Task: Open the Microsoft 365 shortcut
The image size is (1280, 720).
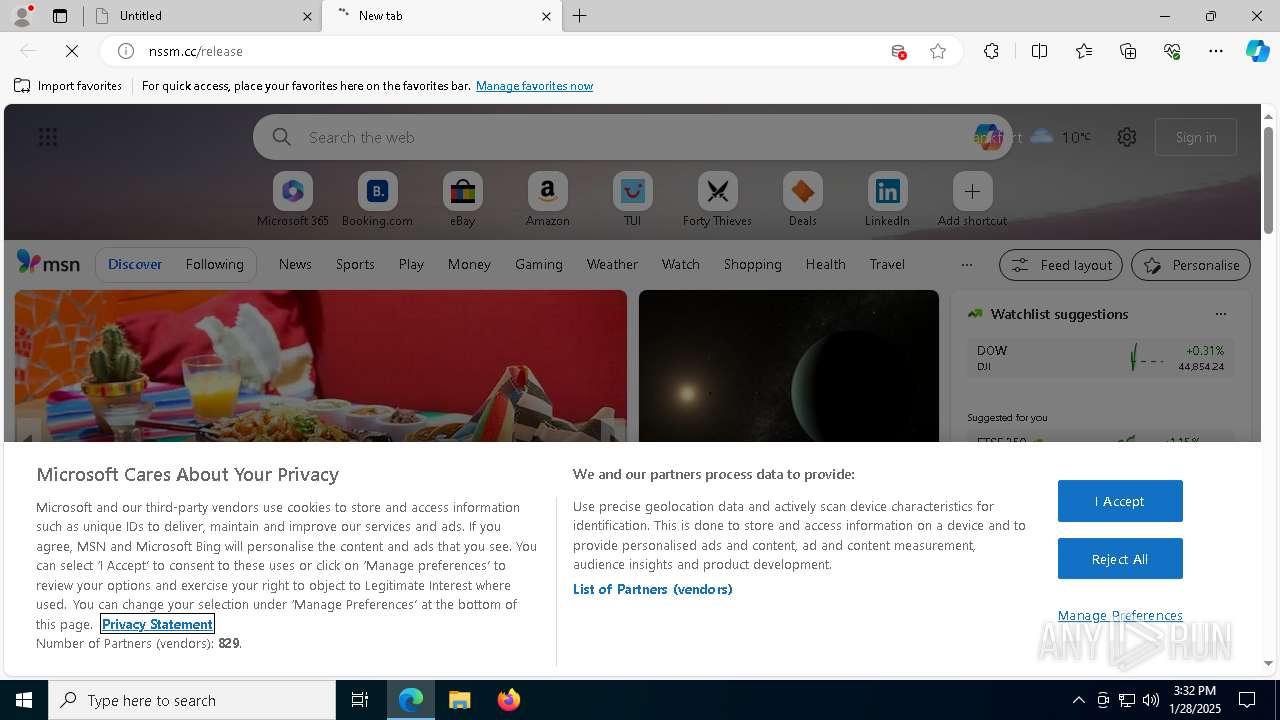Action: 292,200
